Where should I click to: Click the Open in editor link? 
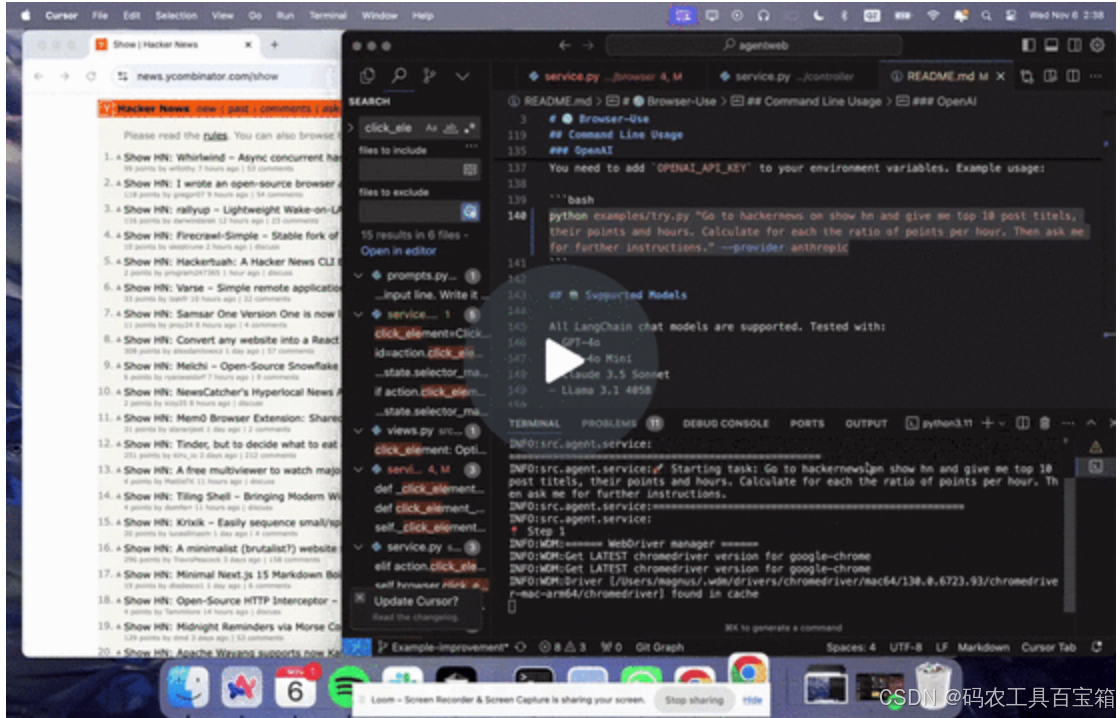tap(398, 251)
